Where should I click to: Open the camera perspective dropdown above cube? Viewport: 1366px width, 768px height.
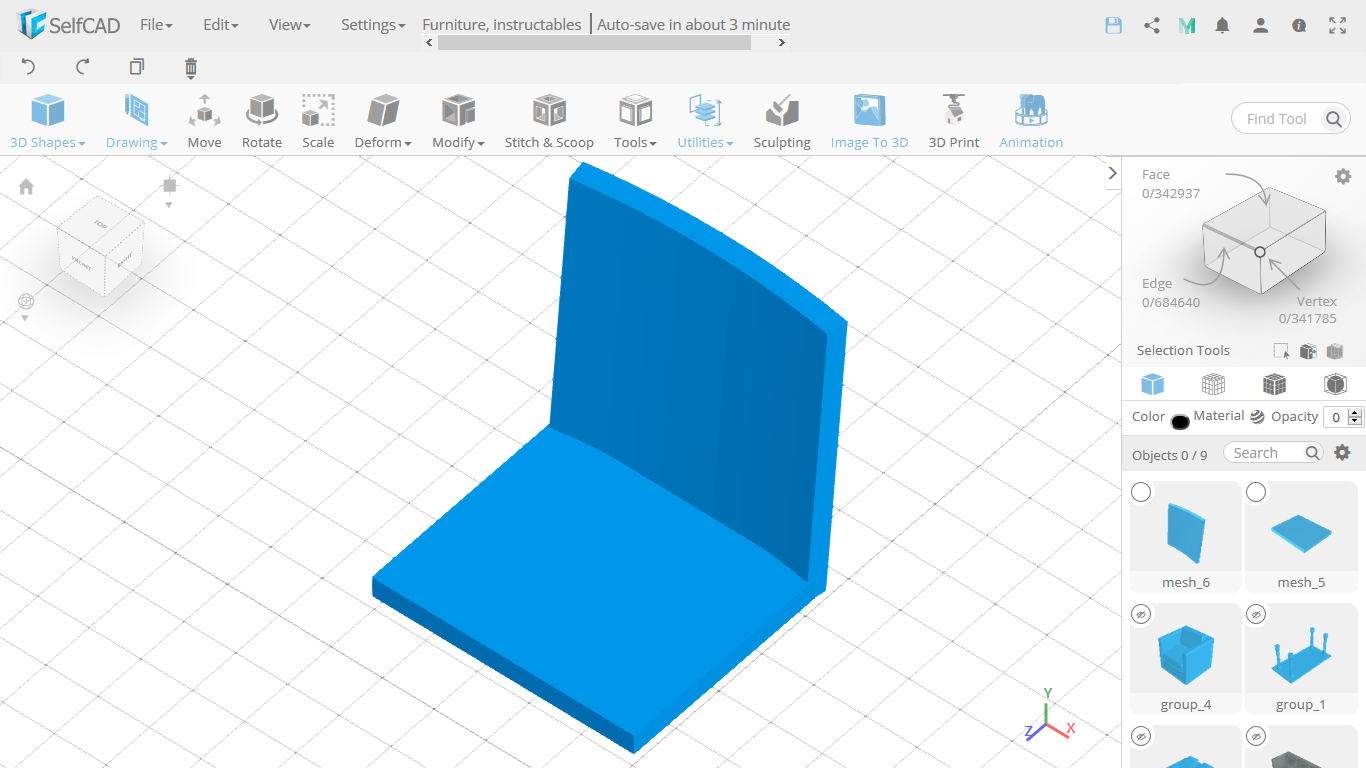click(169, 192)
